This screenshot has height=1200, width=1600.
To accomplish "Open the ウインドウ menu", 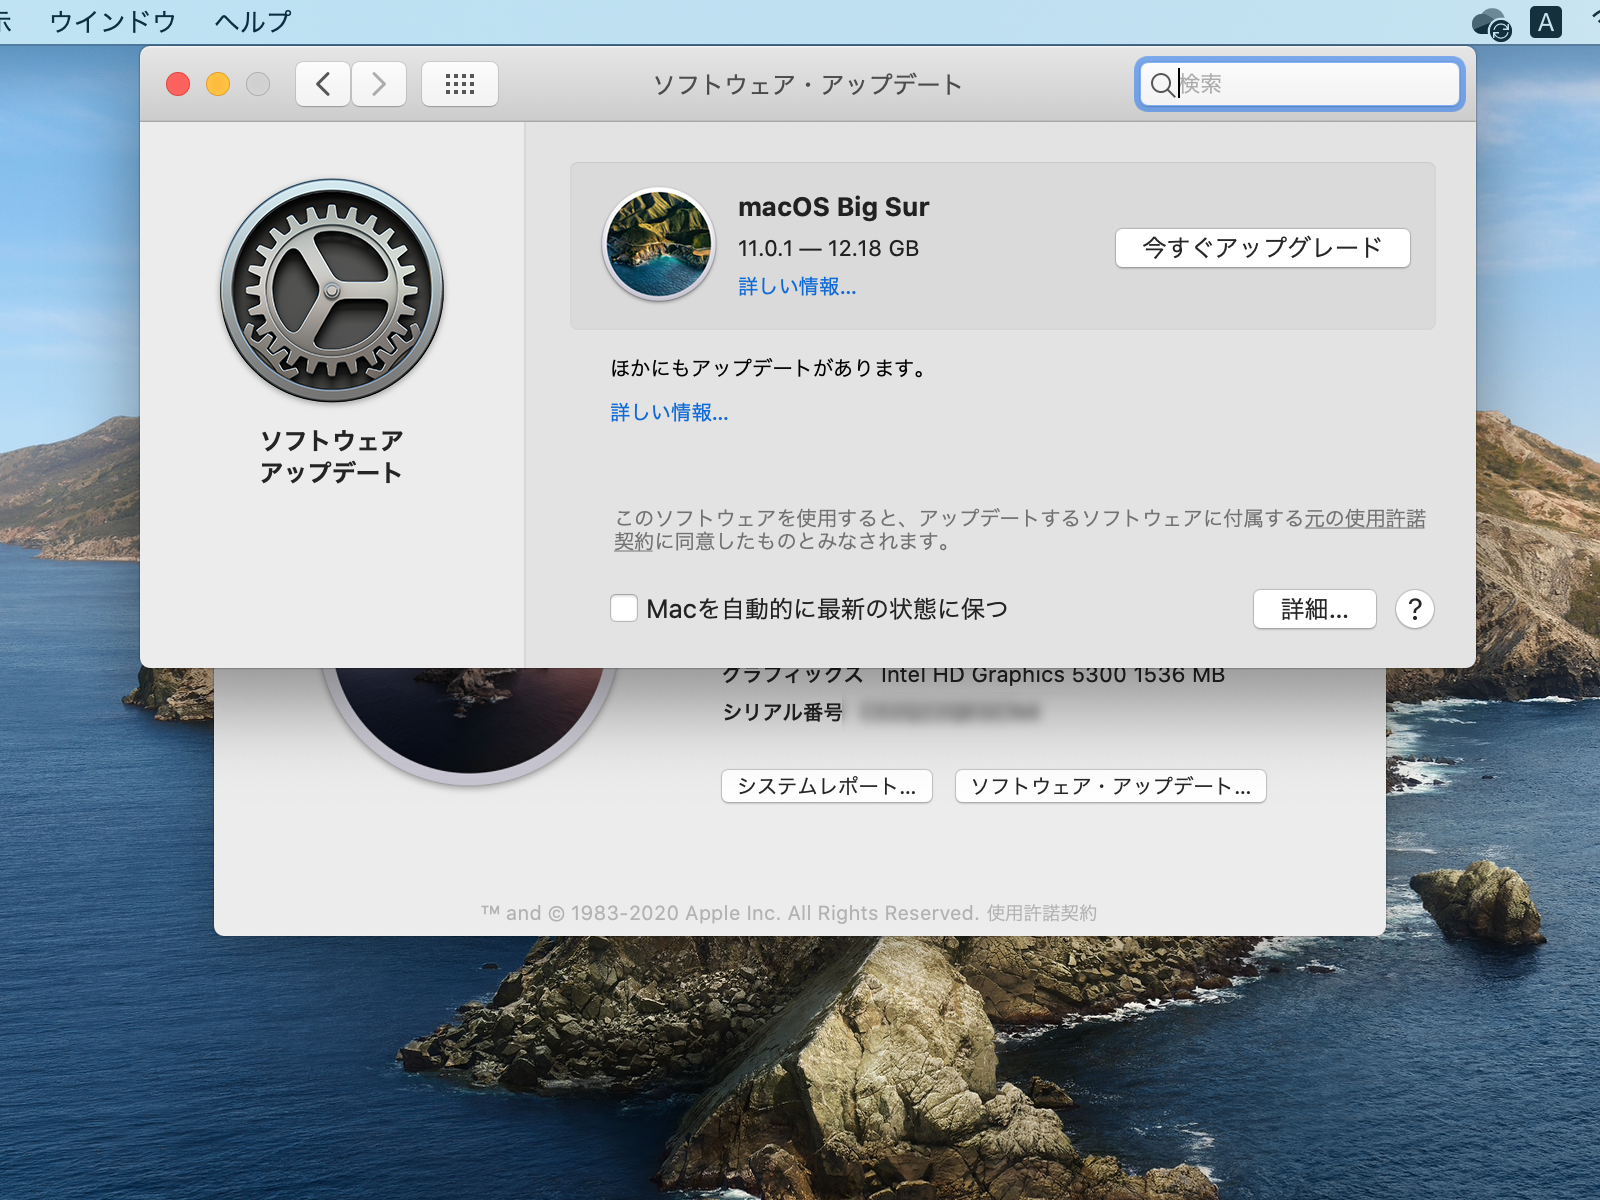I will point(113,20).
